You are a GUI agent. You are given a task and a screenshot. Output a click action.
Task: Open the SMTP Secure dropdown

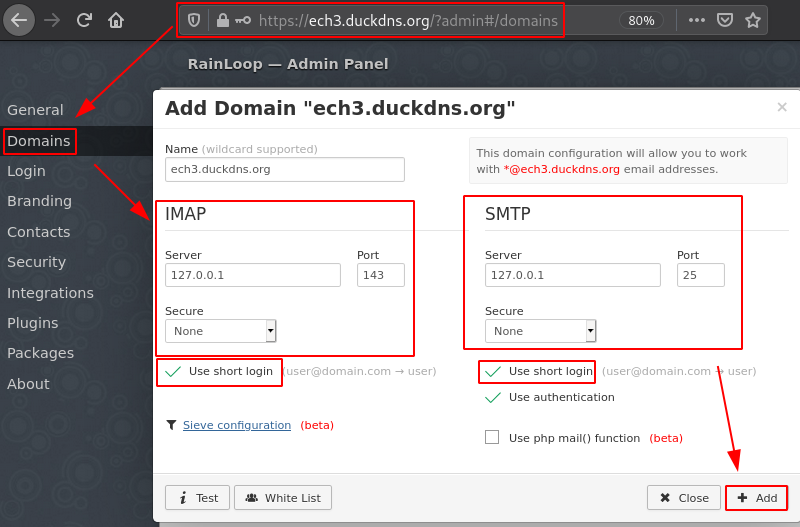click(x=540, y=331)
